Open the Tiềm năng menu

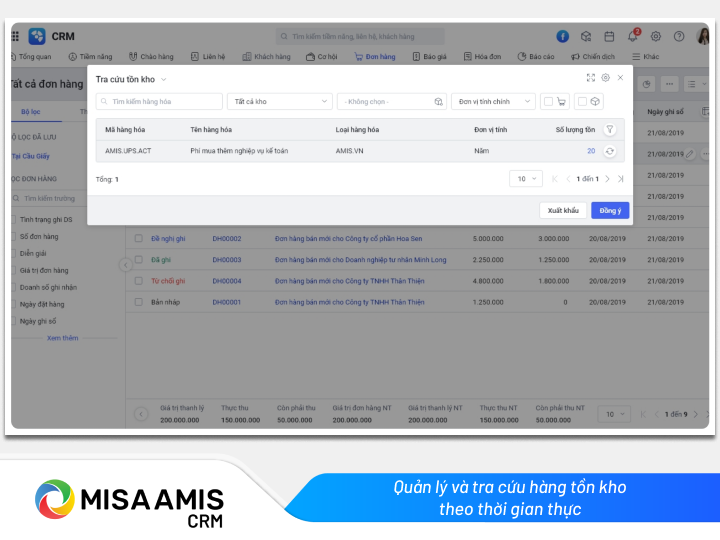(x=90, y=56)
